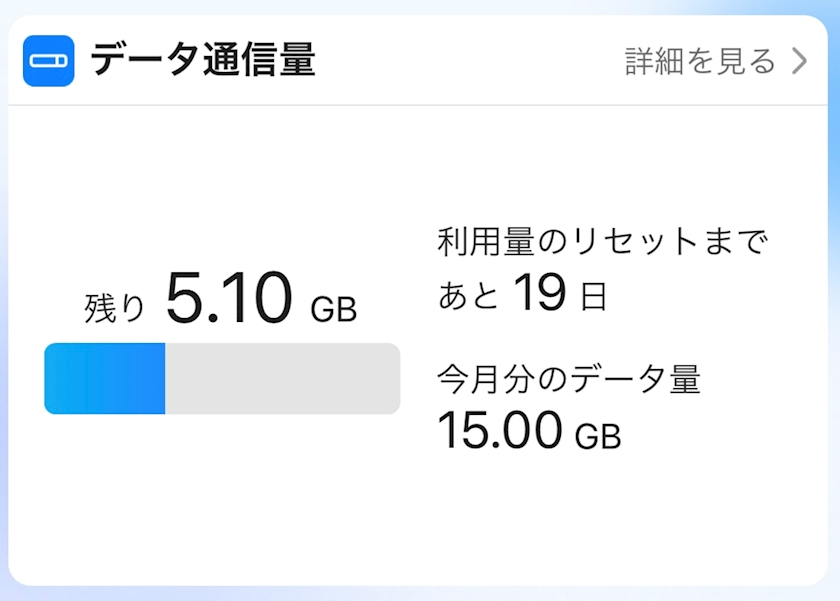840x601 pixels.
Task: Tap the 残り label text
Action: point(115,309)
